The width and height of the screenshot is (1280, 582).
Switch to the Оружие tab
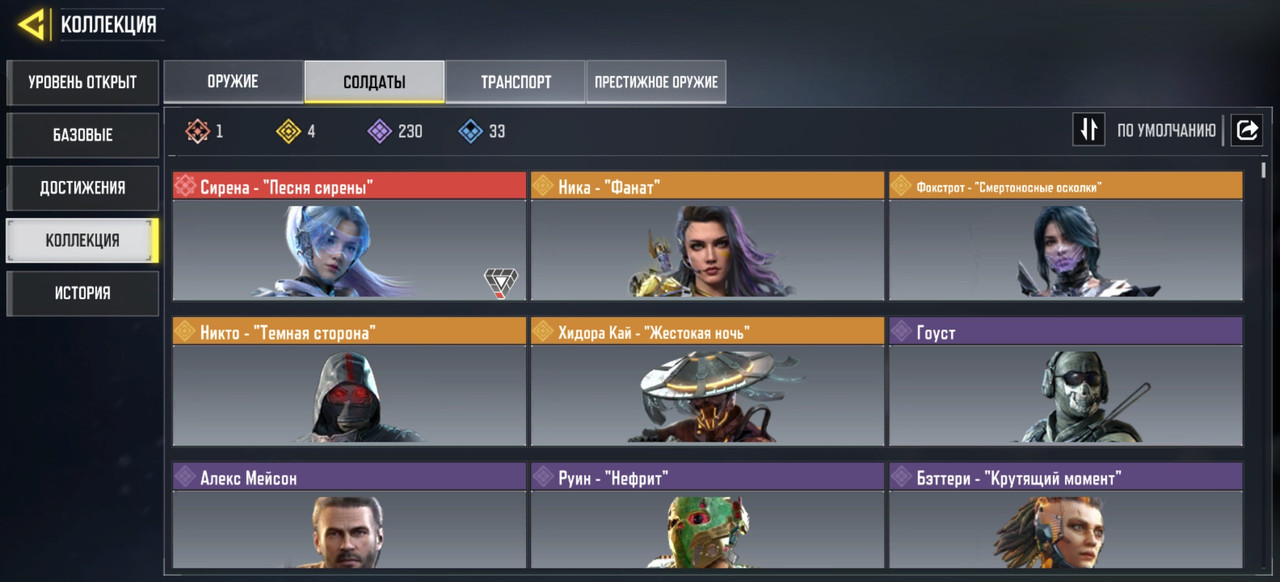click(233, 82)
